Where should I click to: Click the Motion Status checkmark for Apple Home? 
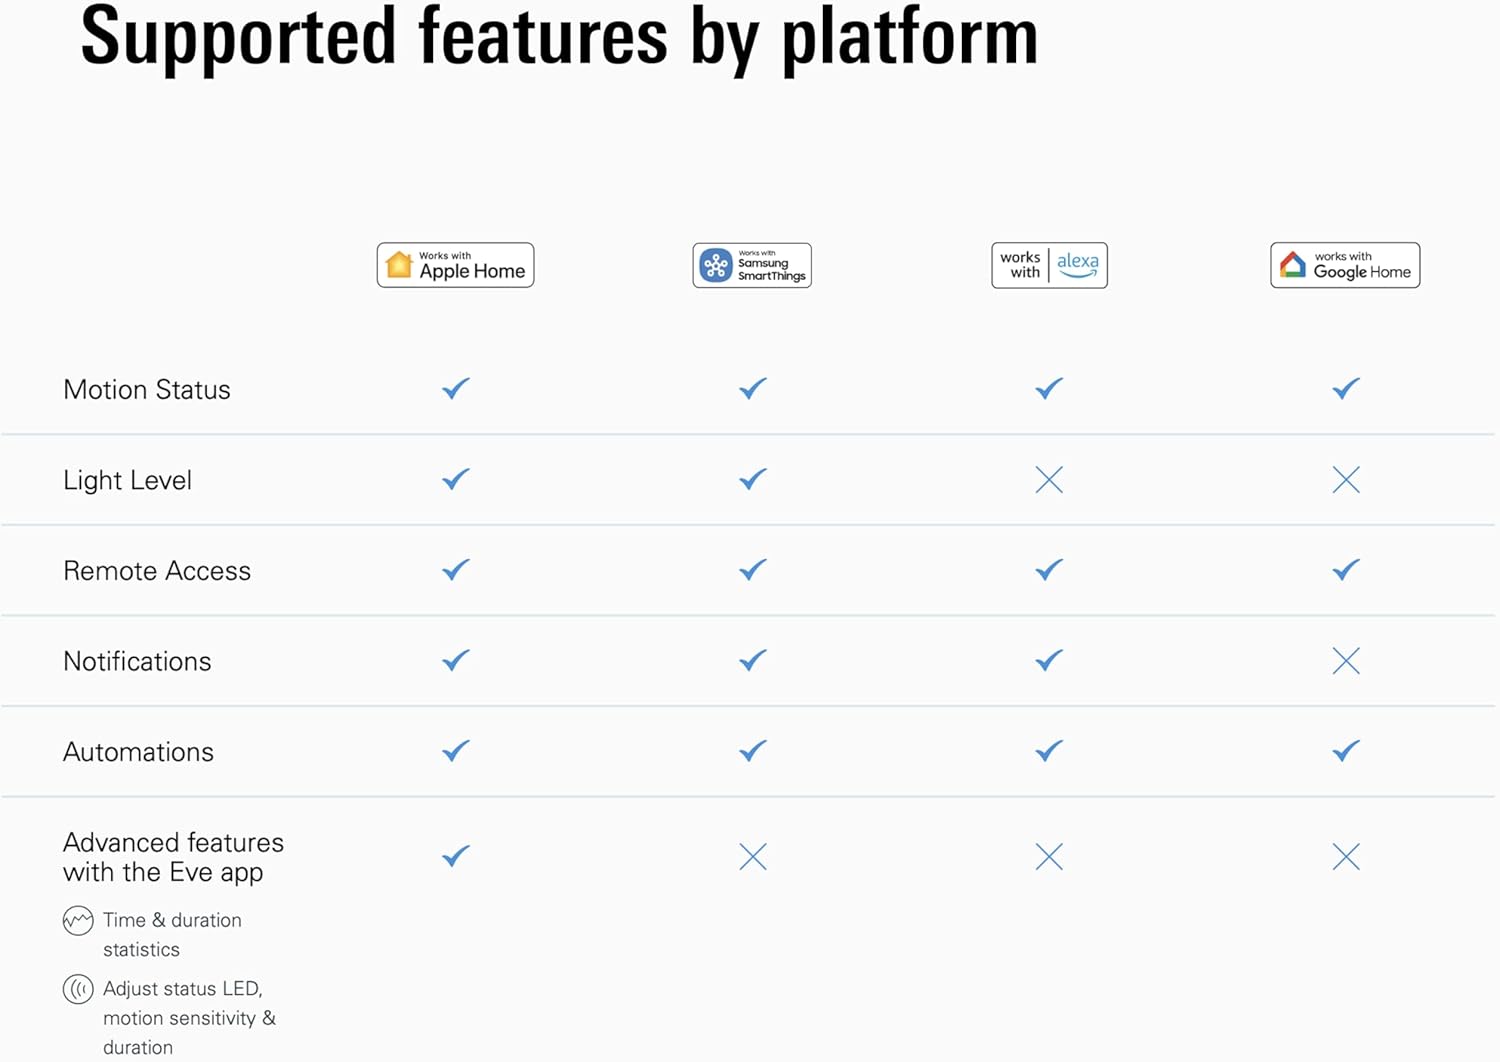tap(456, 388)
